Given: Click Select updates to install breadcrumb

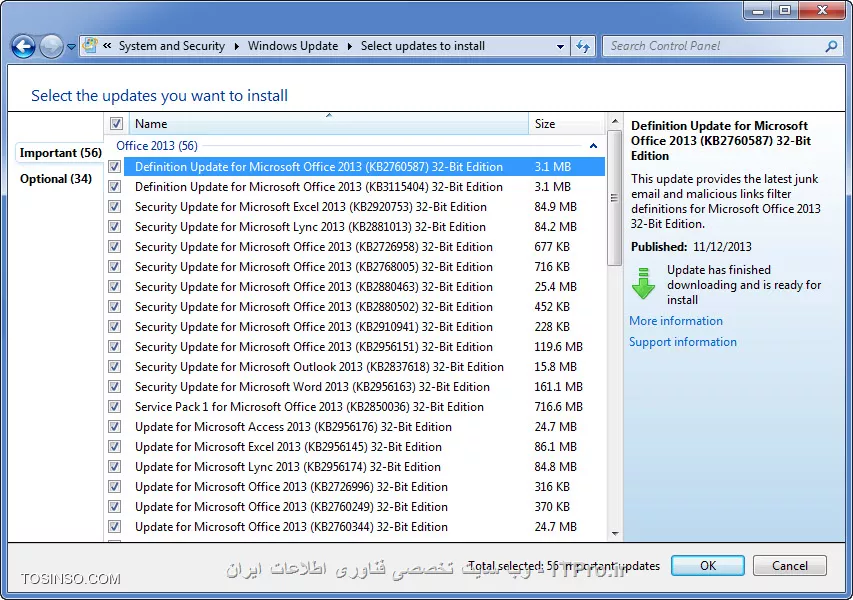Looking at the screenshot, I should [x=423, y=46].
